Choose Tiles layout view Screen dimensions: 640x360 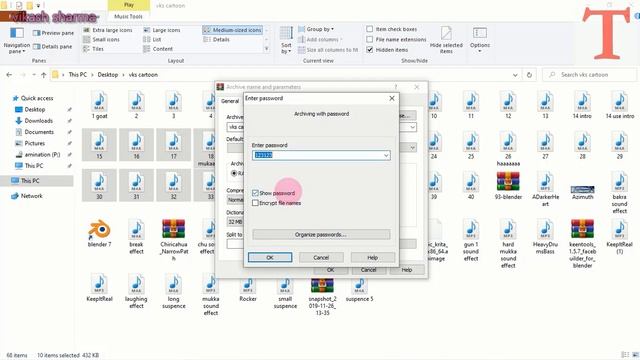[93, 49]
